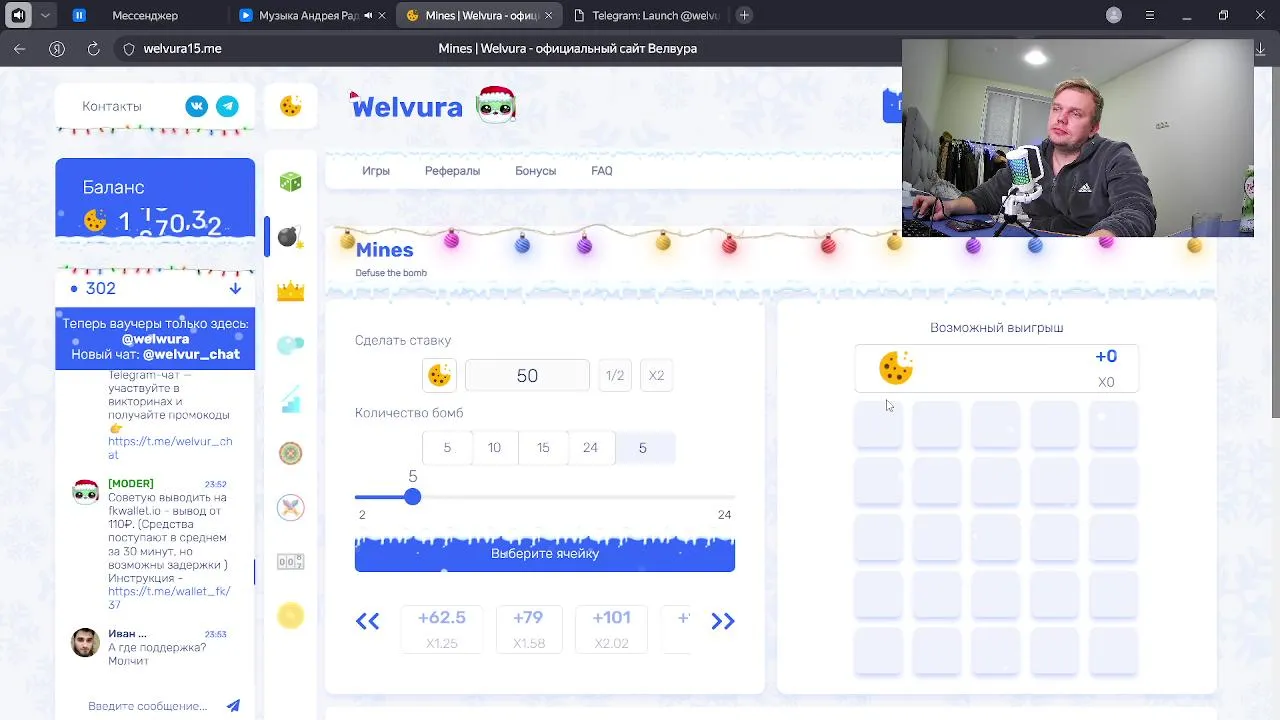Image resolution: width=1280 pixels, height=720 pixels.
Task: Open the crossed swords game icon
Action: [x=290, y=507]
